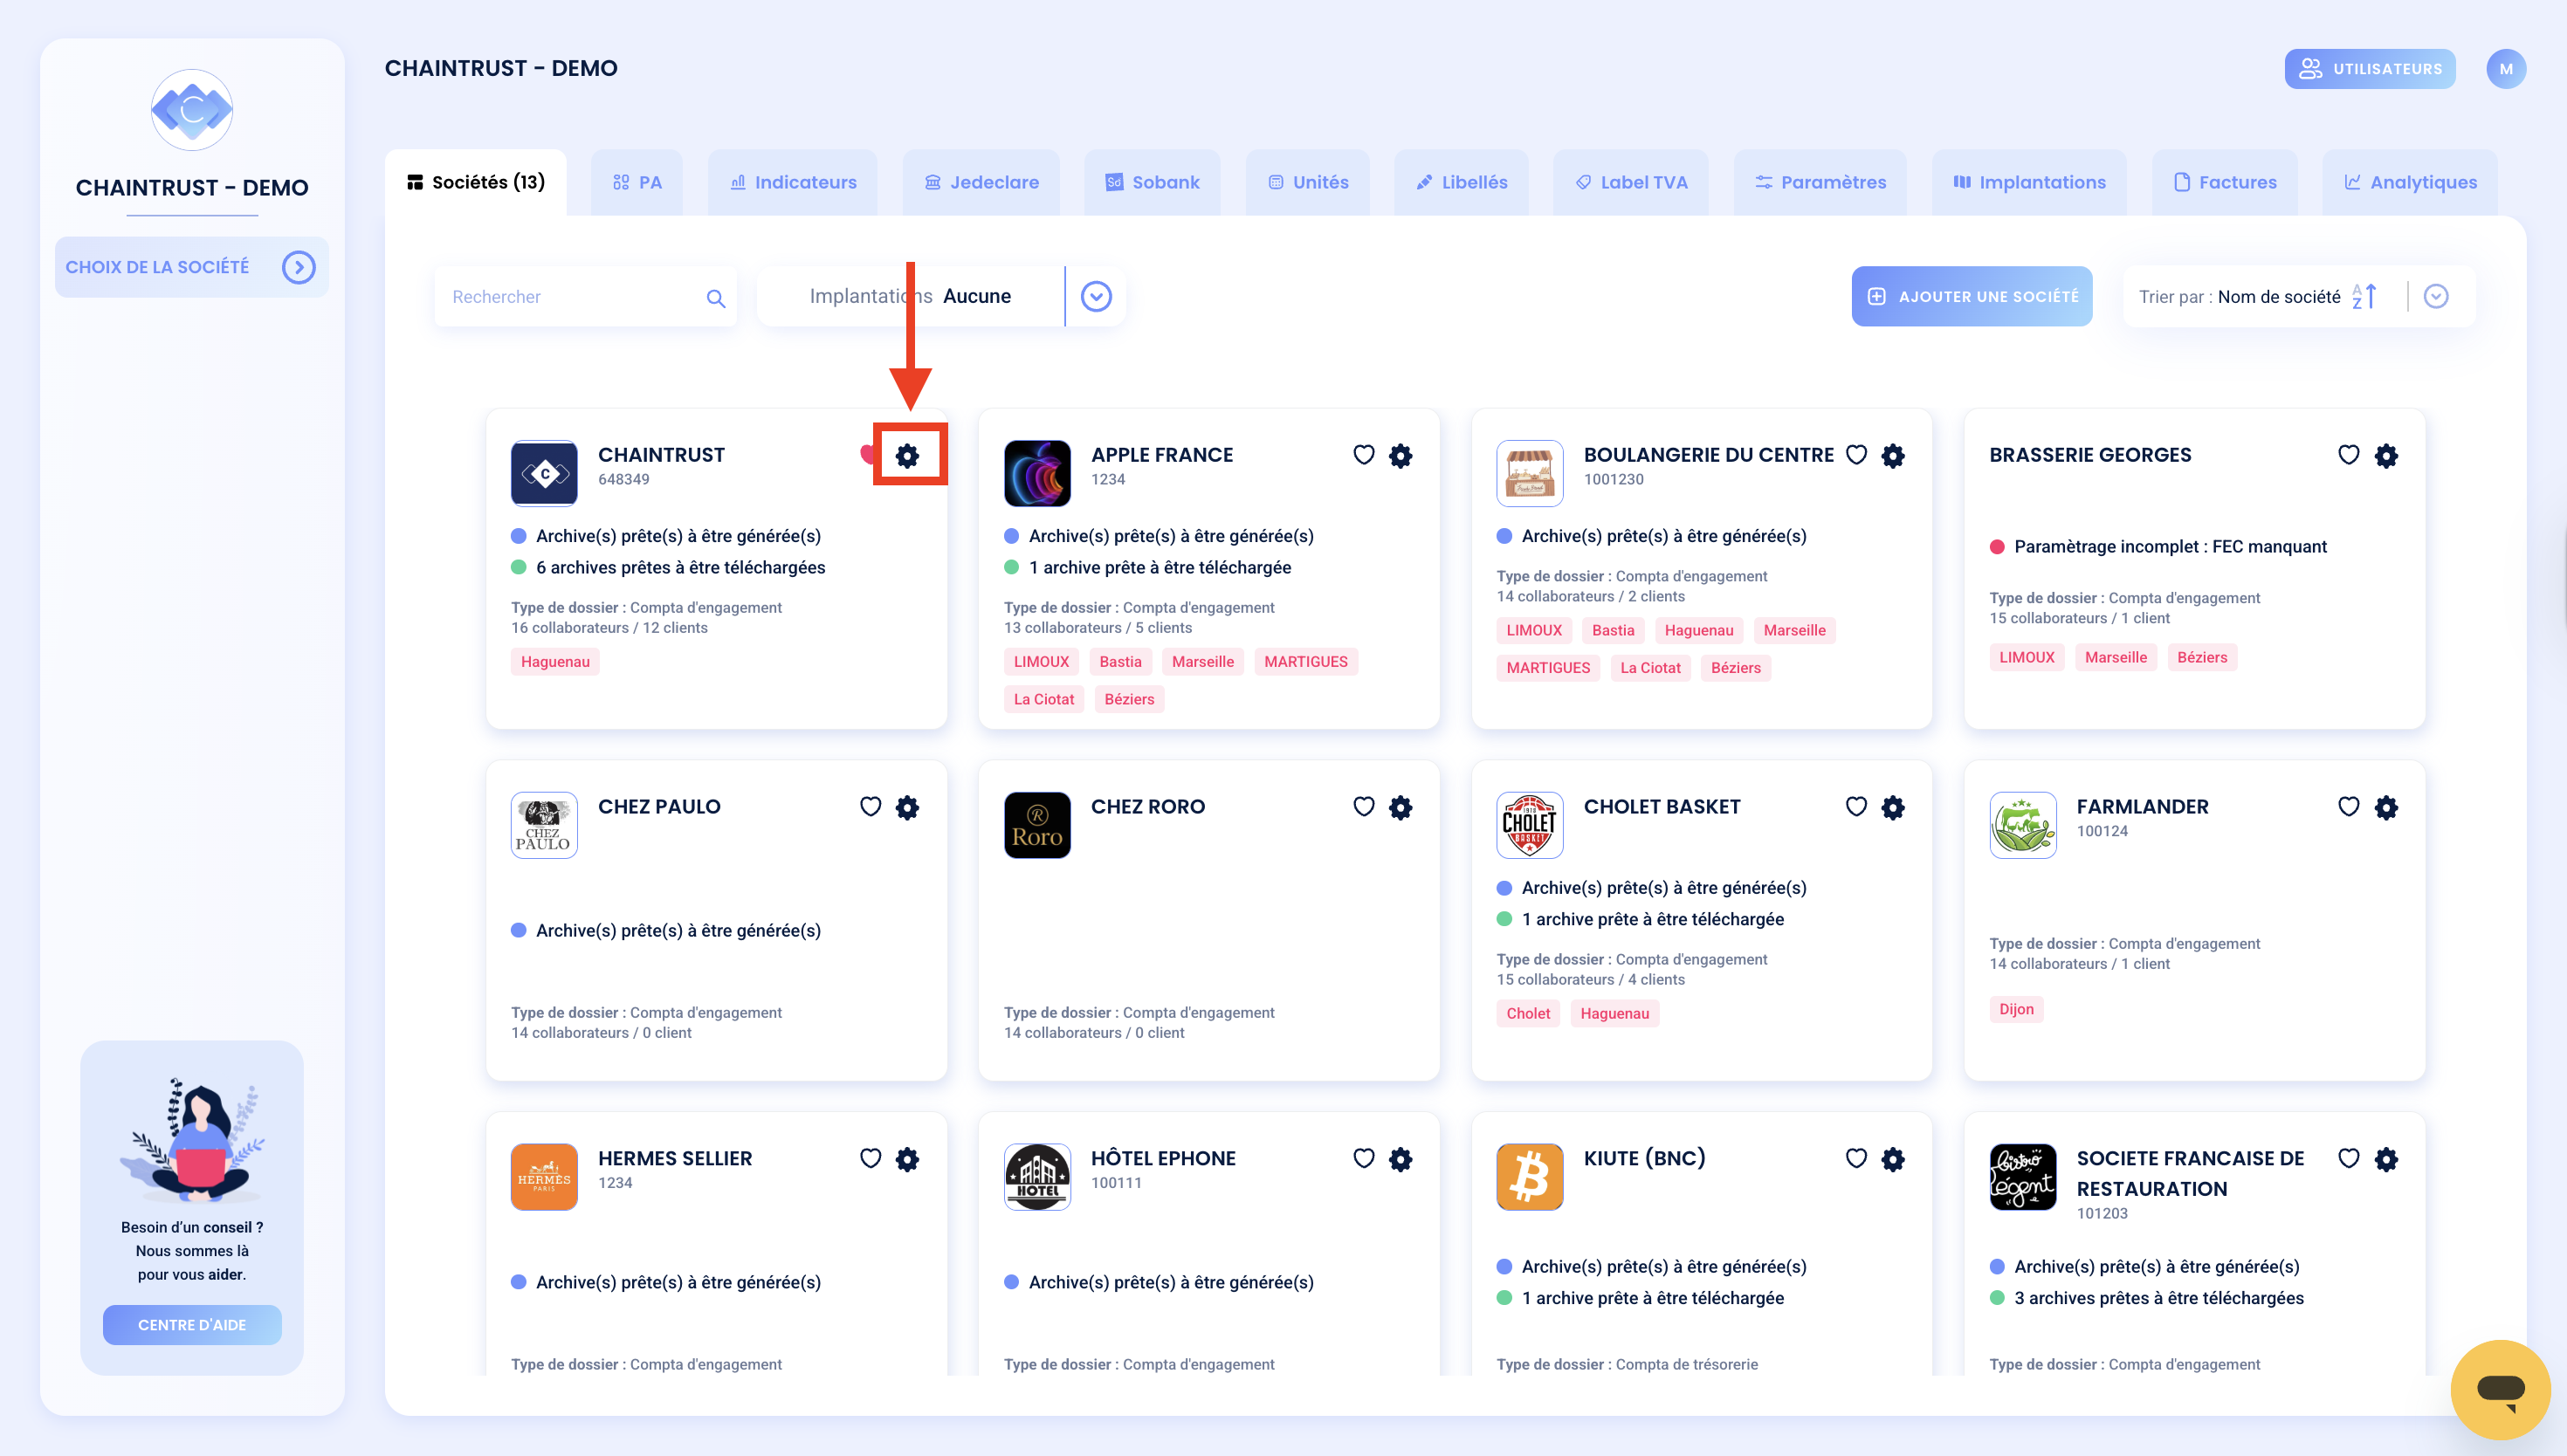Open settings gear for Farmlander

click(2386, 808)
